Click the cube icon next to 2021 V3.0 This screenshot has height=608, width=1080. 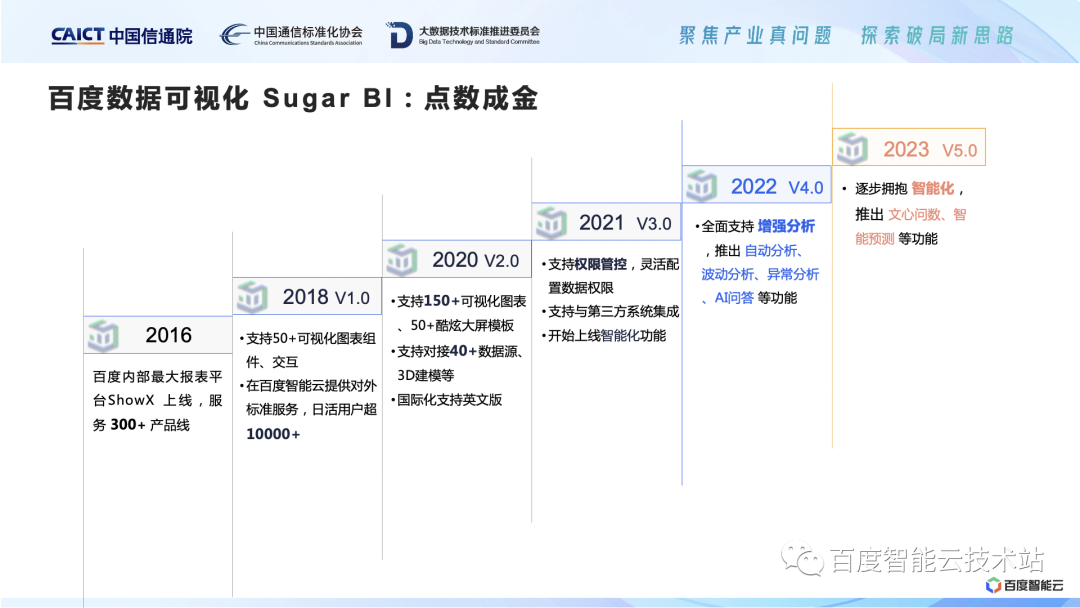pos(550,222)
